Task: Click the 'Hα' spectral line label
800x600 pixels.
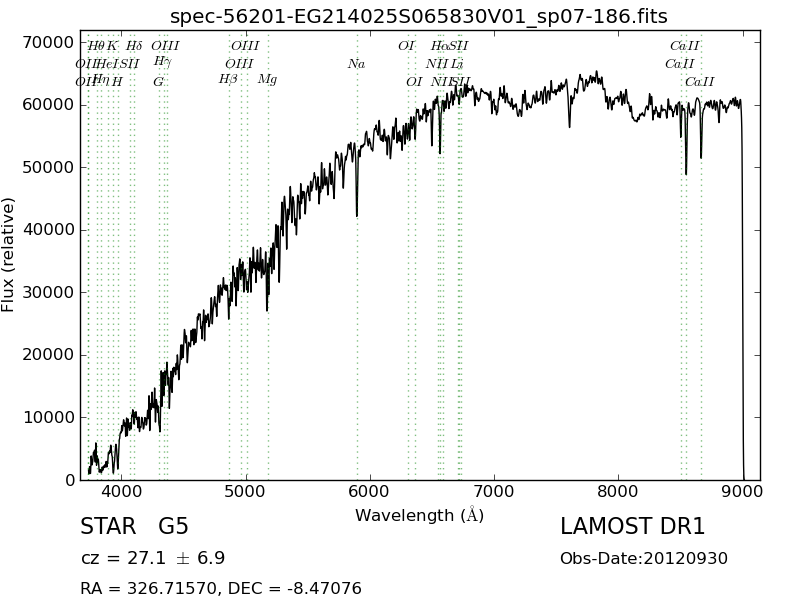Action: pos(439,46)
